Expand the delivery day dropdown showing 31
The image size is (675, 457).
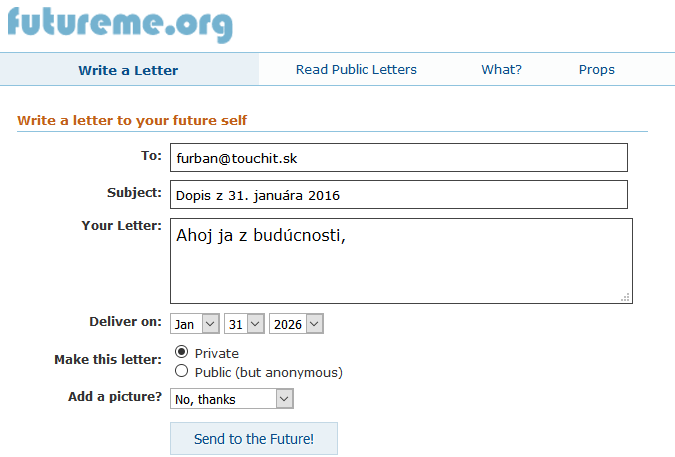244,324
